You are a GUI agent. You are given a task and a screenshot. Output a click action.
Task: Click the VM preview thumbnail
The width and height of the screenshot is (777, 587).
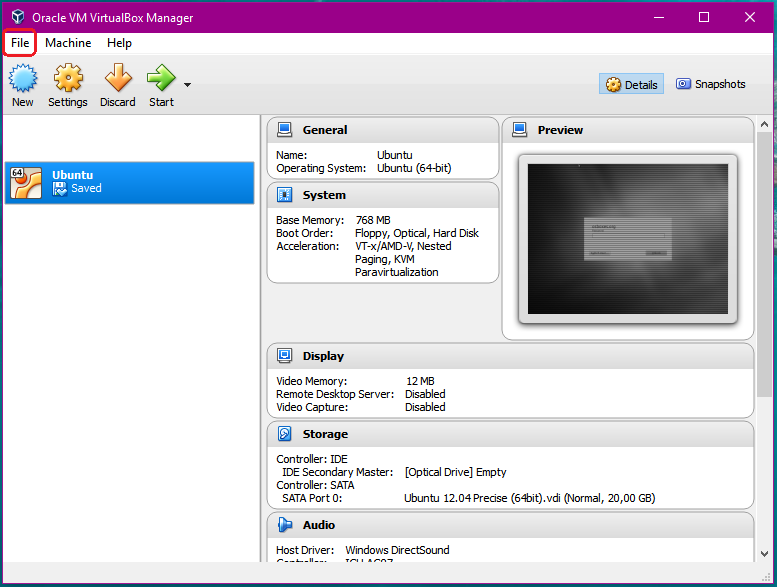(628, 239)
